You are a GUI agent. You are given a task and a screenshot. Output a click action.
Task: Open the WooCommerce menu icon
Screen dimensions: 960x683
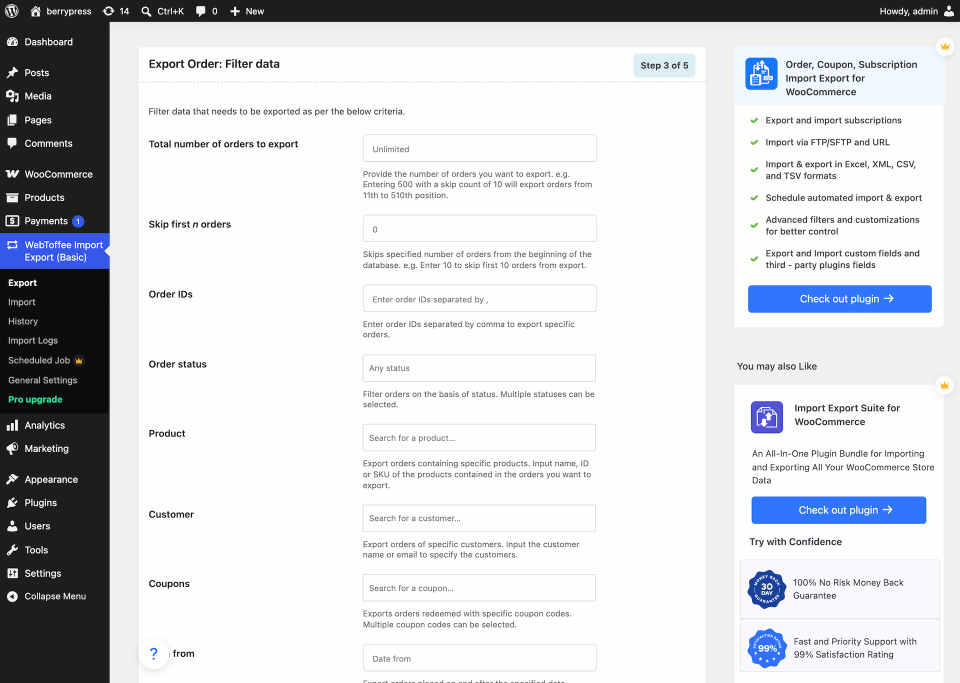12,174
